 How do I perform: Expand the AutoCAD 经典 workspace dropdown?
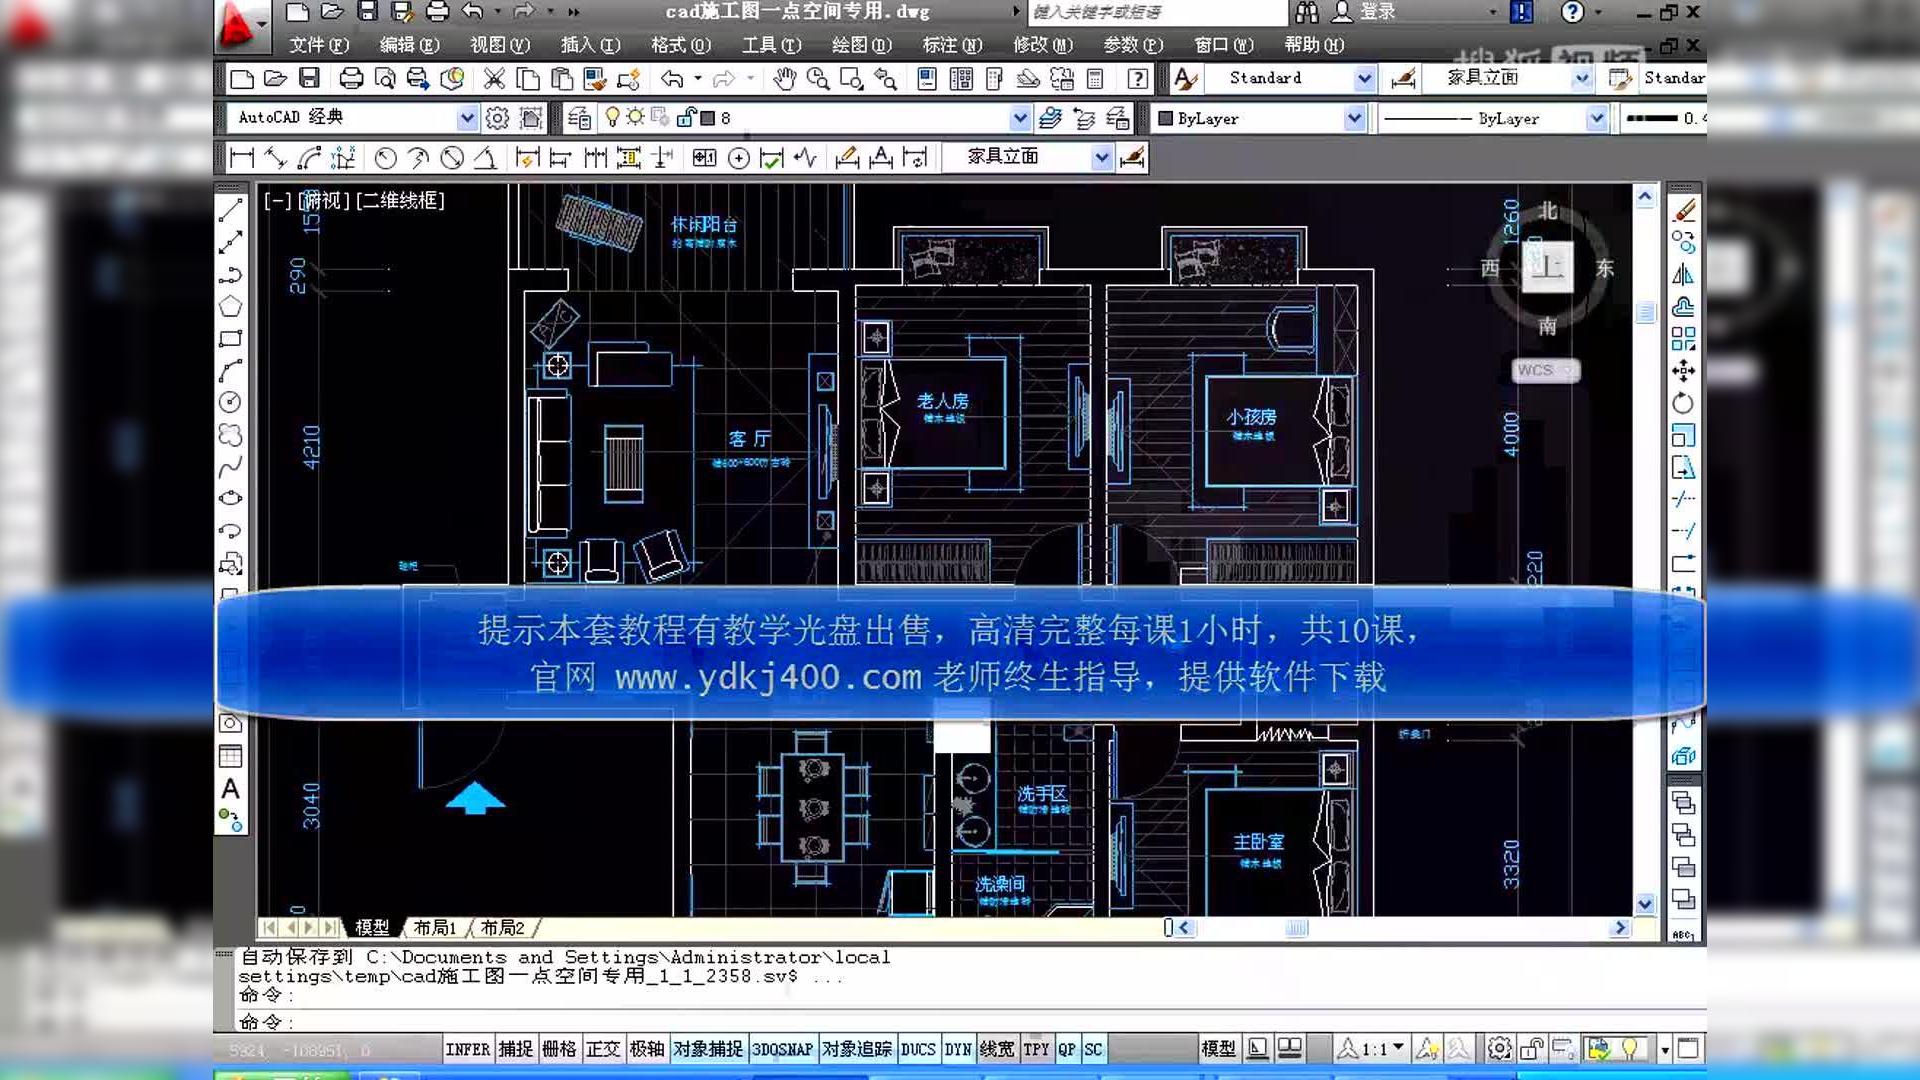tap(466, 118)
